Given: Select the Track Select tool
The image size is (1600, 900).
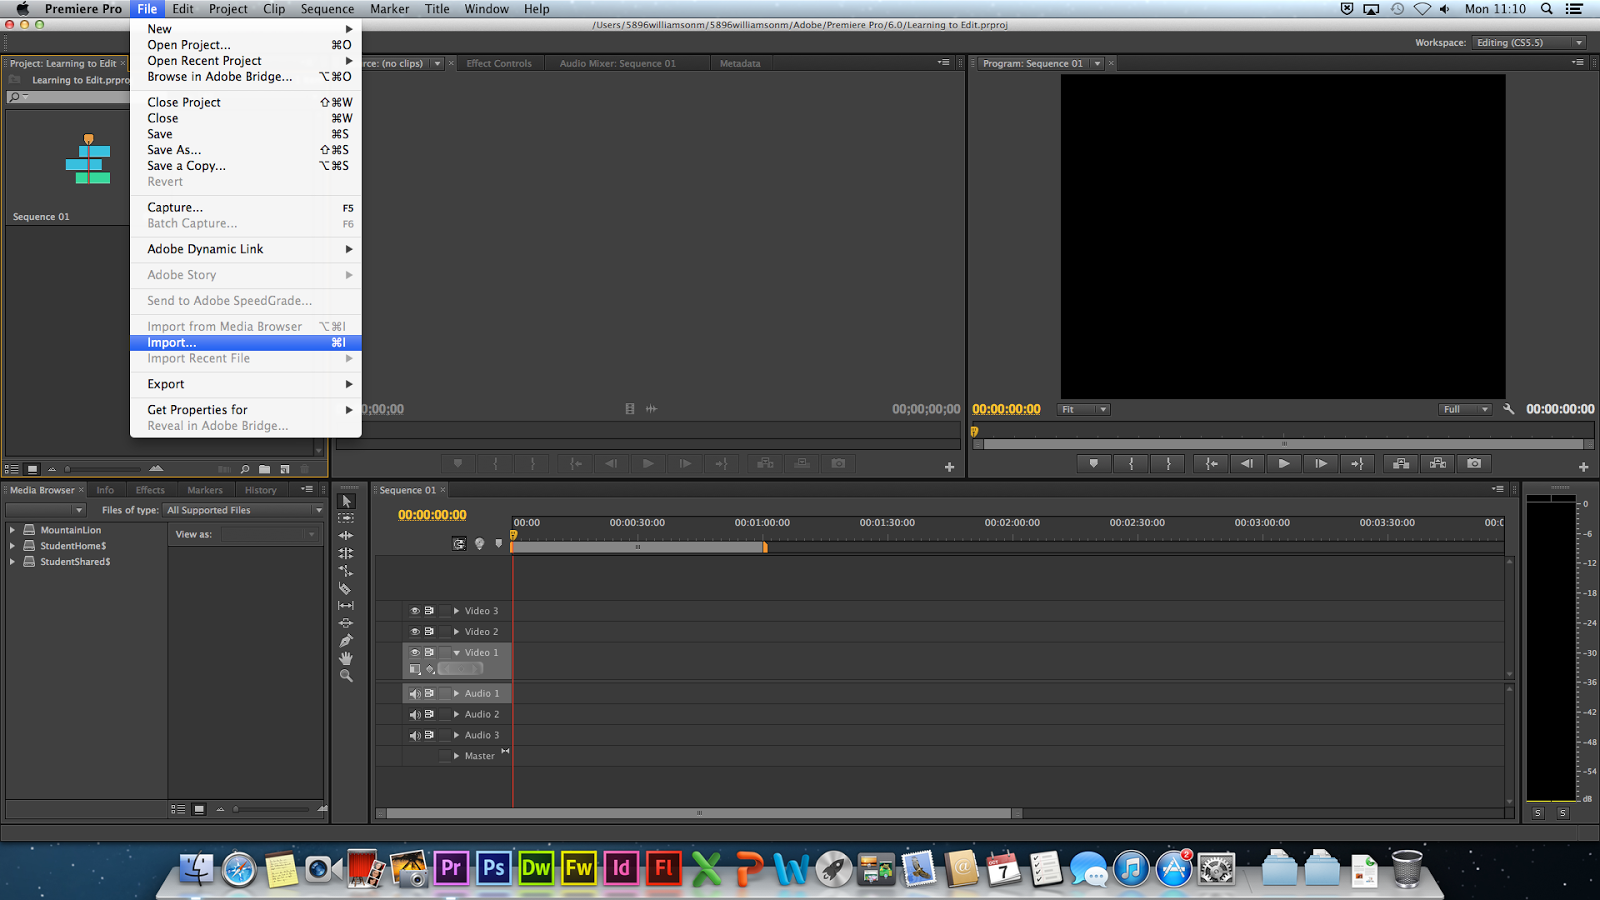Looking at the screenshot, I should click(346, 518).
